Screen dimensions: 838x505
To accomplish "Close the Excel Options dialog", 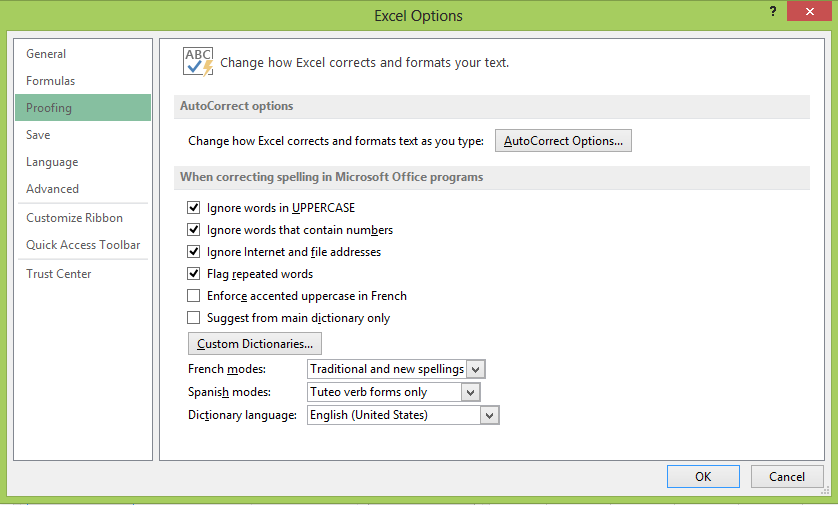I will (810, 11).
